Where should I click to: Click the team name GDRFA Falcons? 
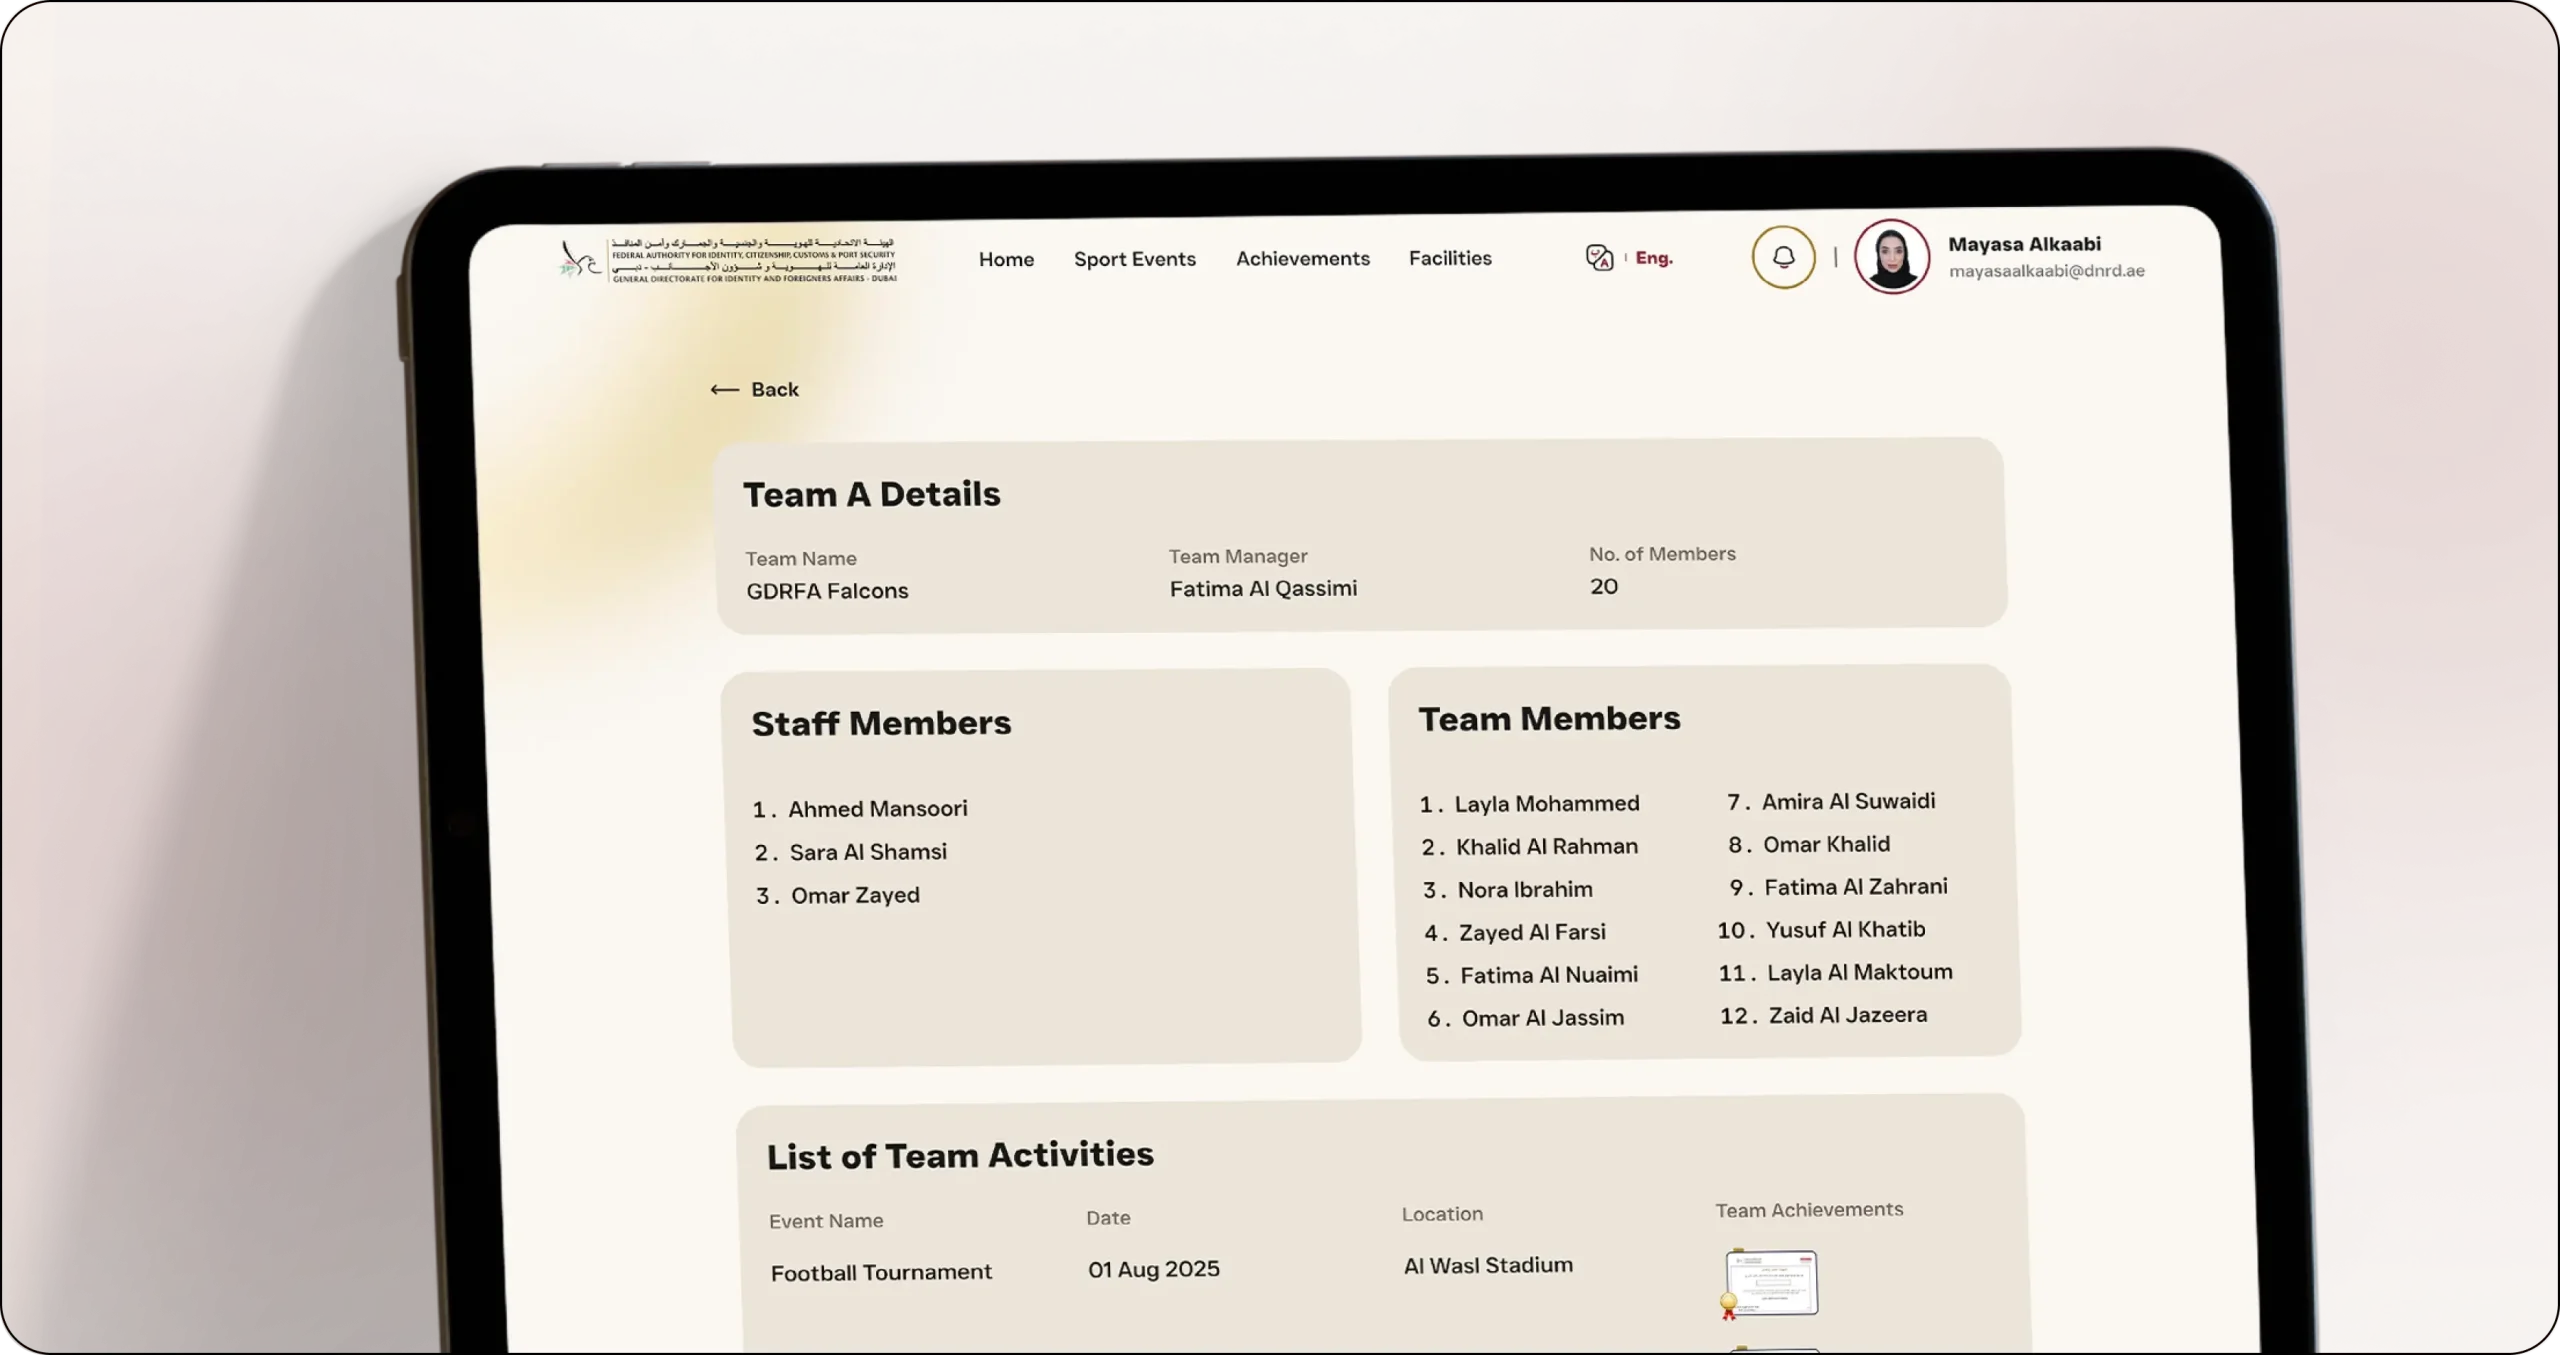coord(827,591)
